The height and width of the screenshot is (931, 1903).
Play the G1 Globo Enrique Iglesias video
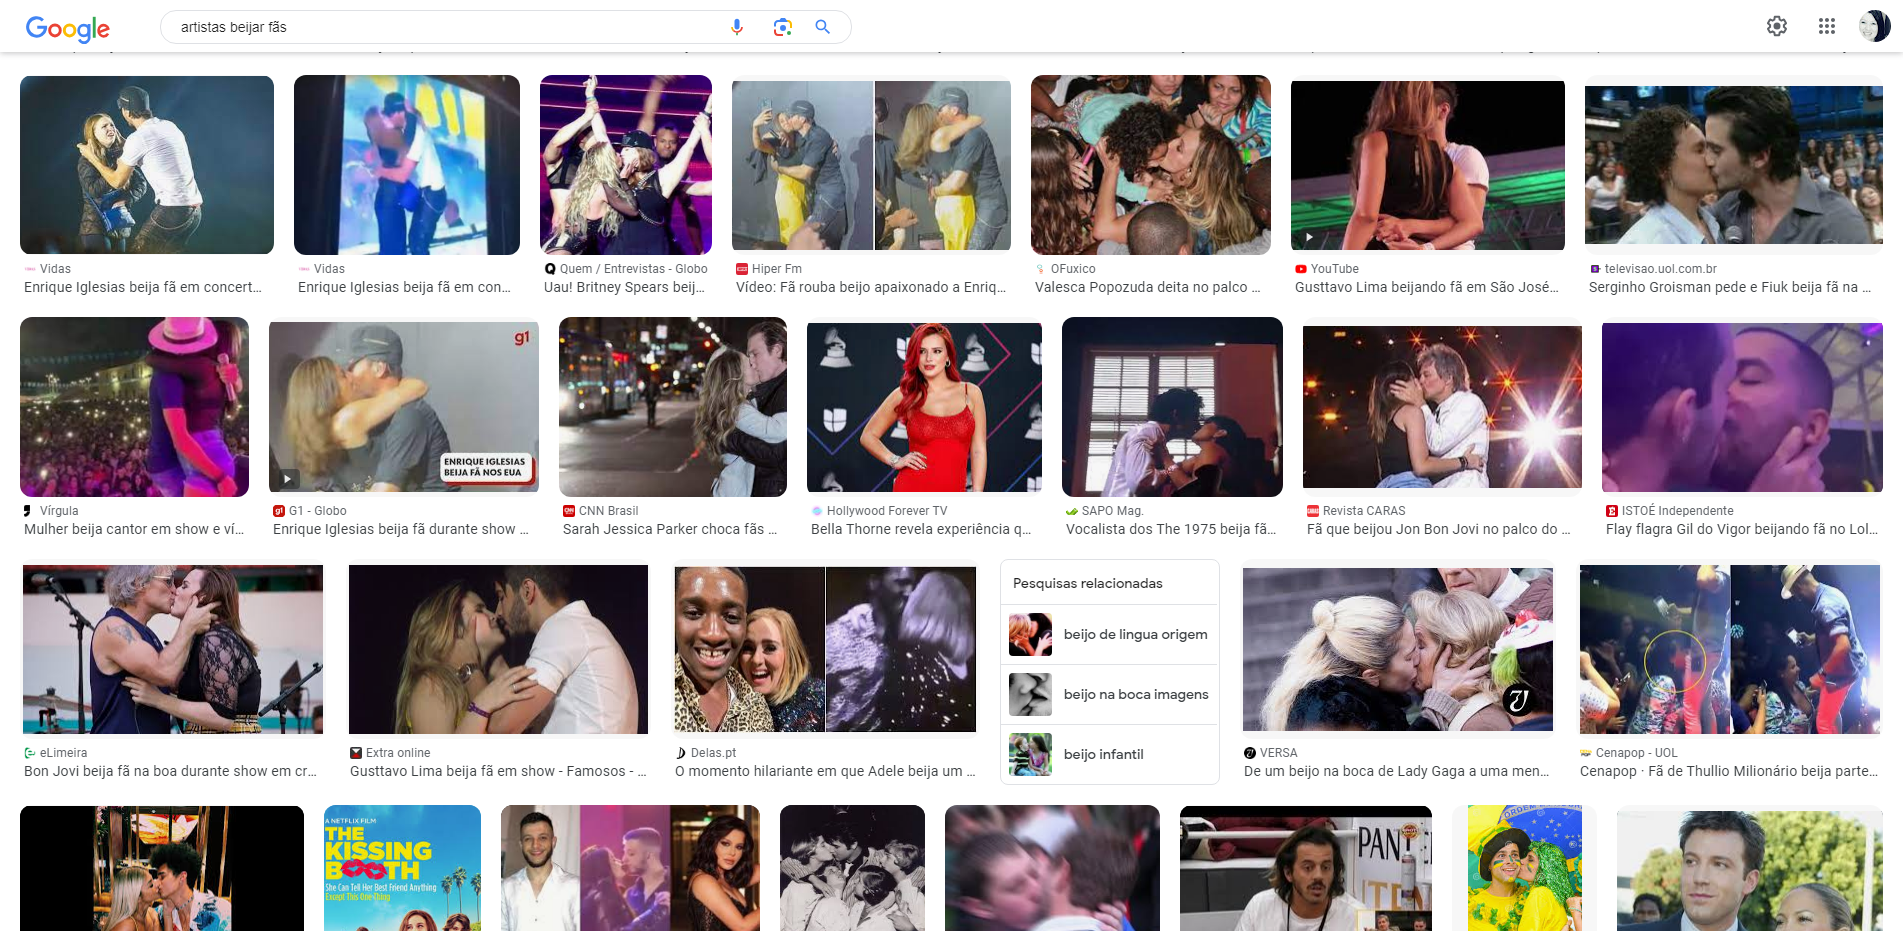pyautogui.click(x=403, y=407)
